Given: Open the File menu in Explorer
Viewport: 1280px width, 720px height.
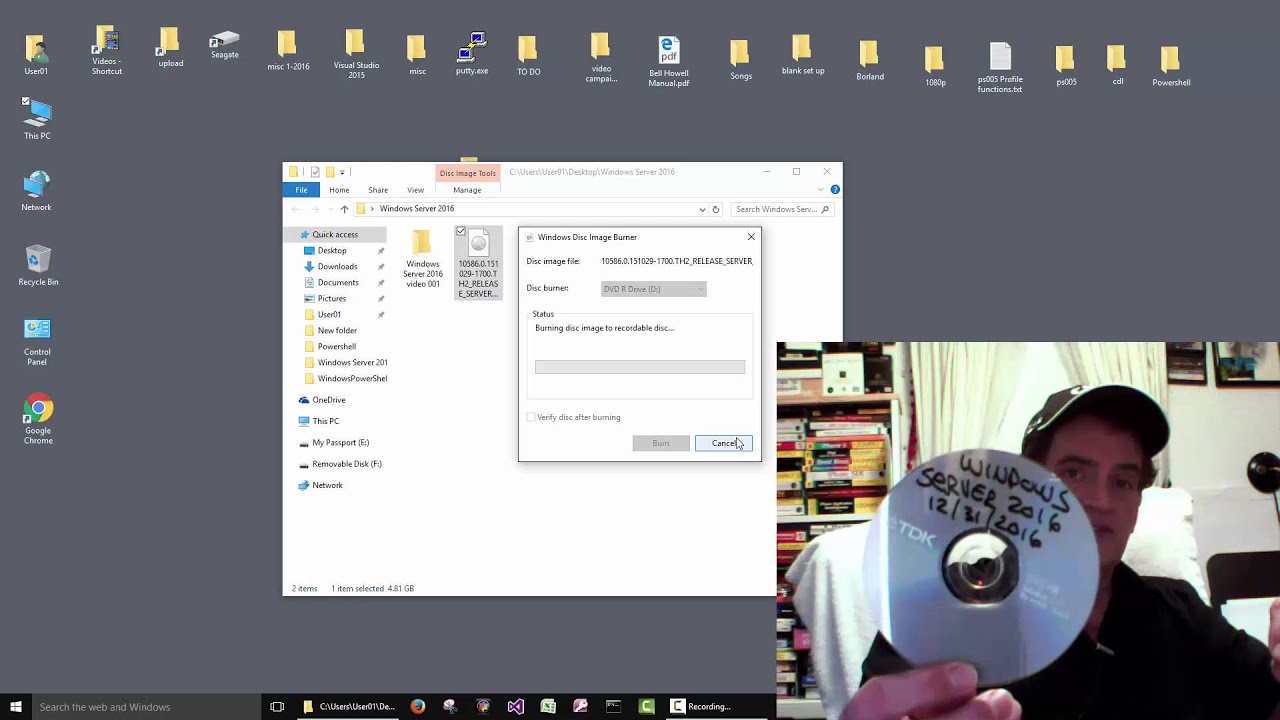Looking at the screenshot, I should coord(301,190).
